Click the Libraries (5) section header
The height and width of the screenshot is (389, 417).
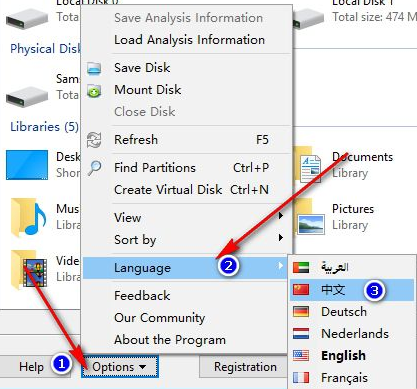[44, 127]
